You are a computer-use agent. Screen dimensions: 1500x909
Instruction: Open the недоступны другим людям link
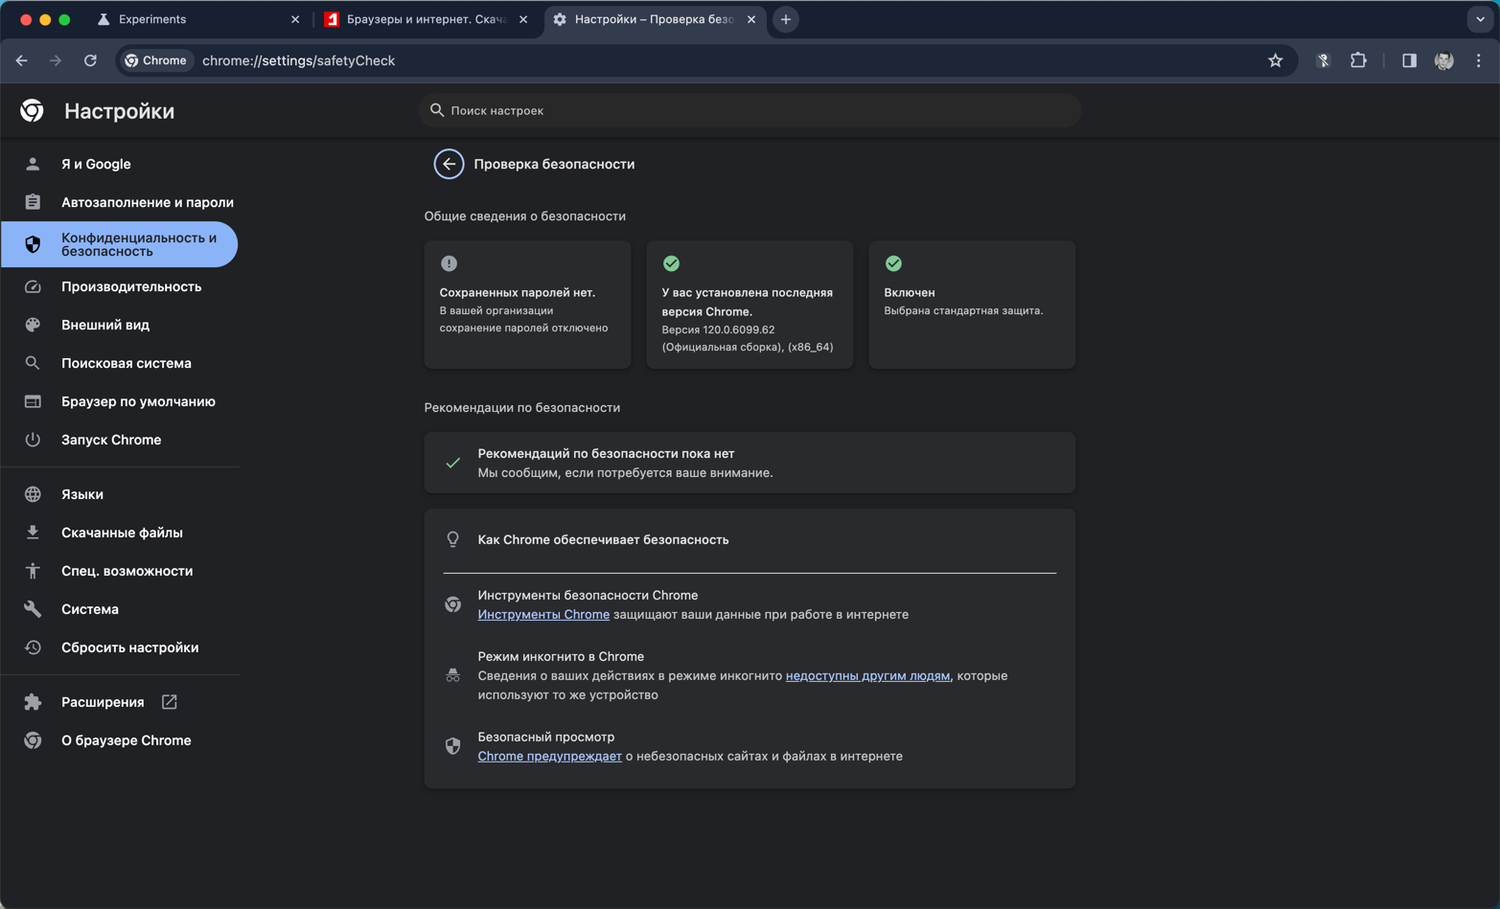point(867,676)
